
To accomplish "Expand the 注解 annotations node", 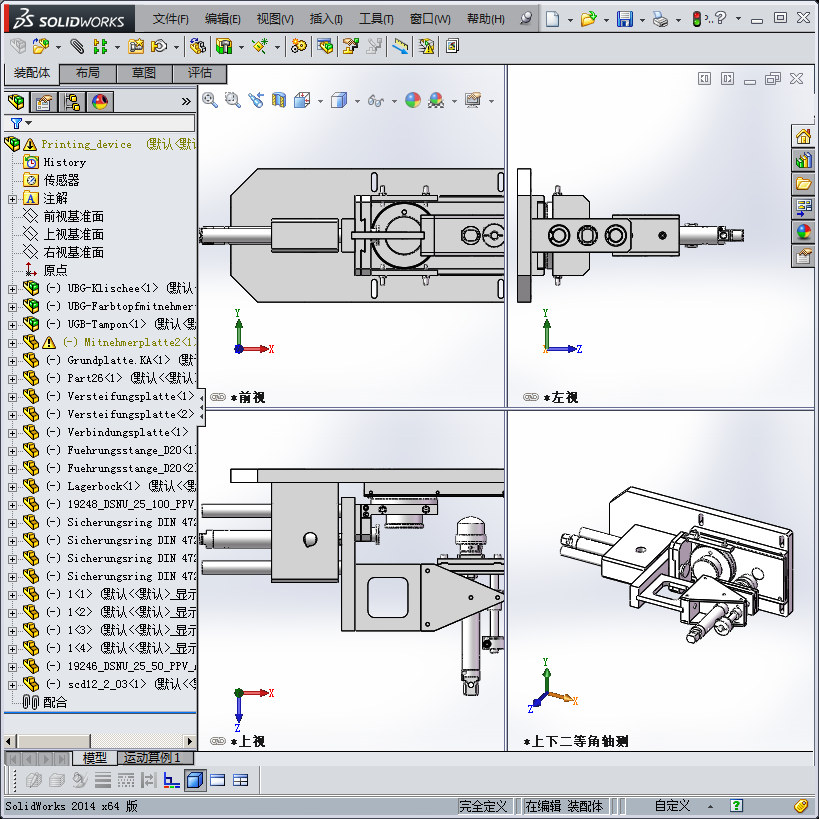I will point(13,199).
